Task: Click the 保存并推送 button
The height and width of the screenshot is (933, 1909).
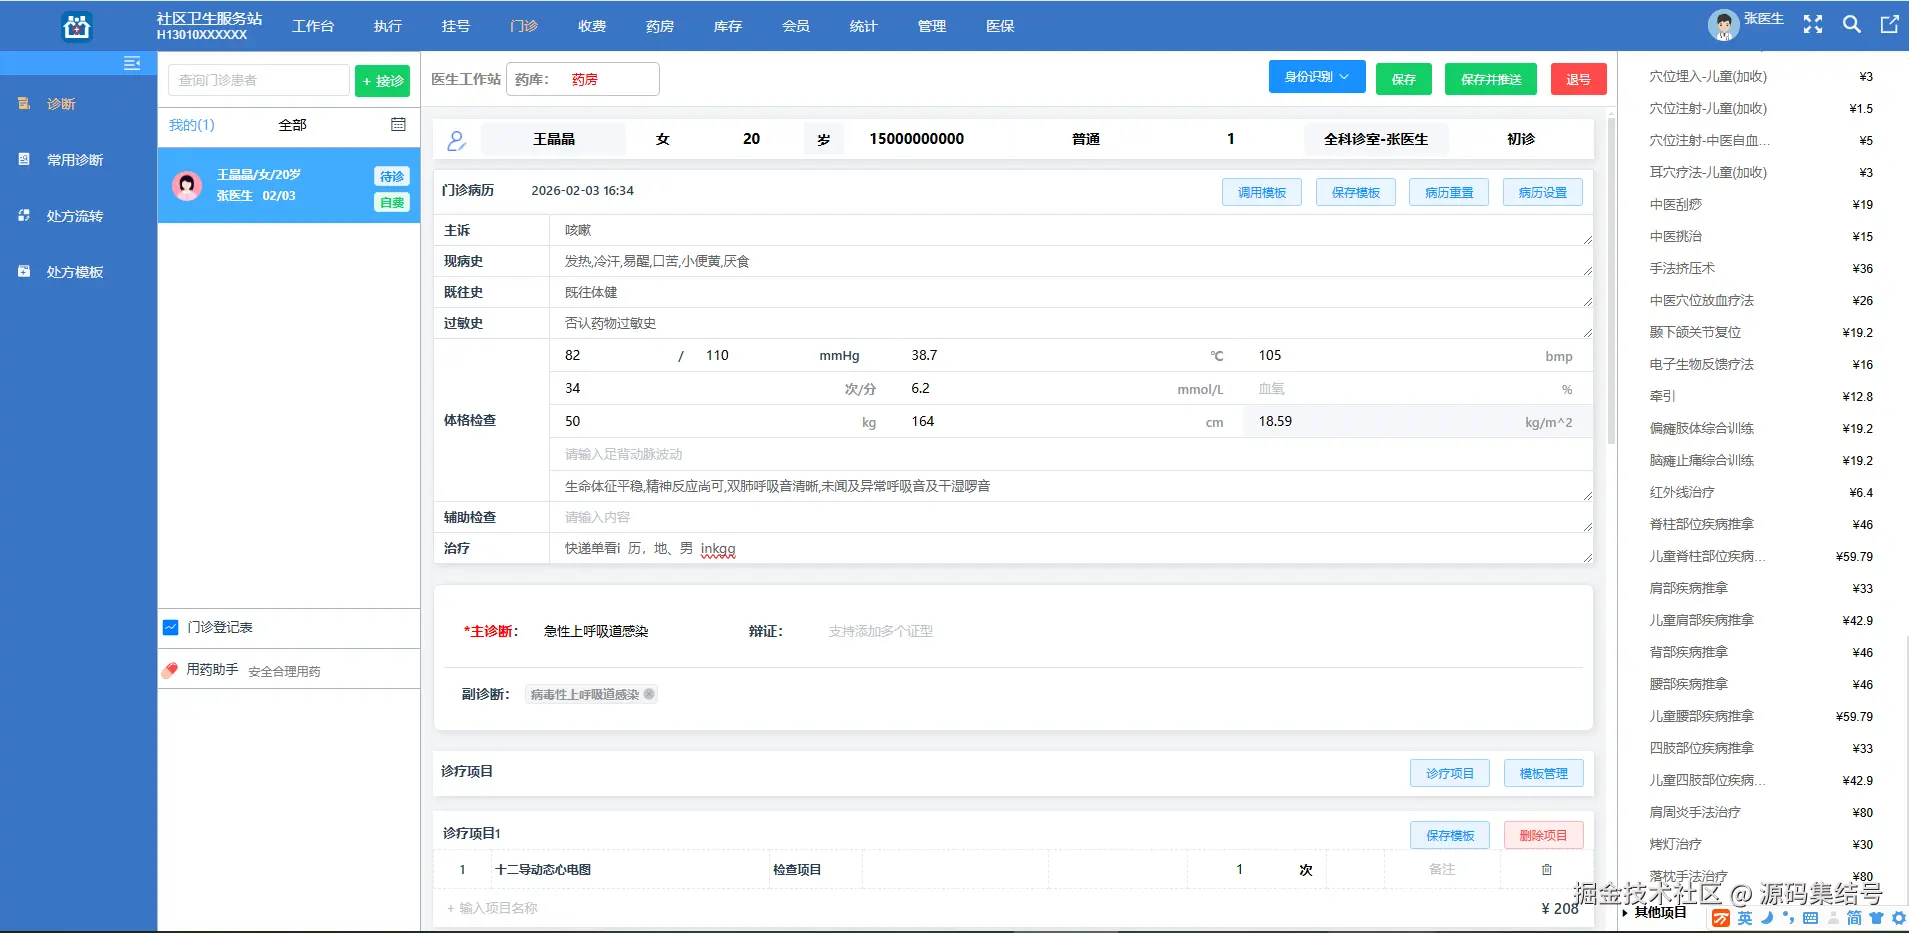Action: 1491,79
